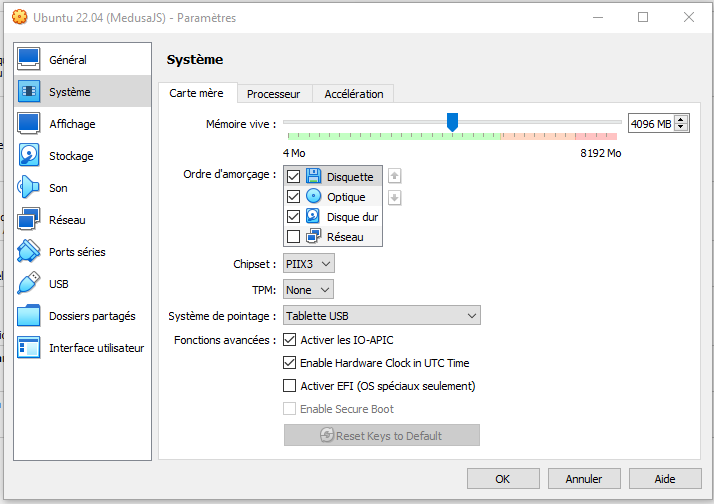The image size is (714, 504).
Task: Open Dossiers partagés folder icon
Action: (x=29, y=315)
